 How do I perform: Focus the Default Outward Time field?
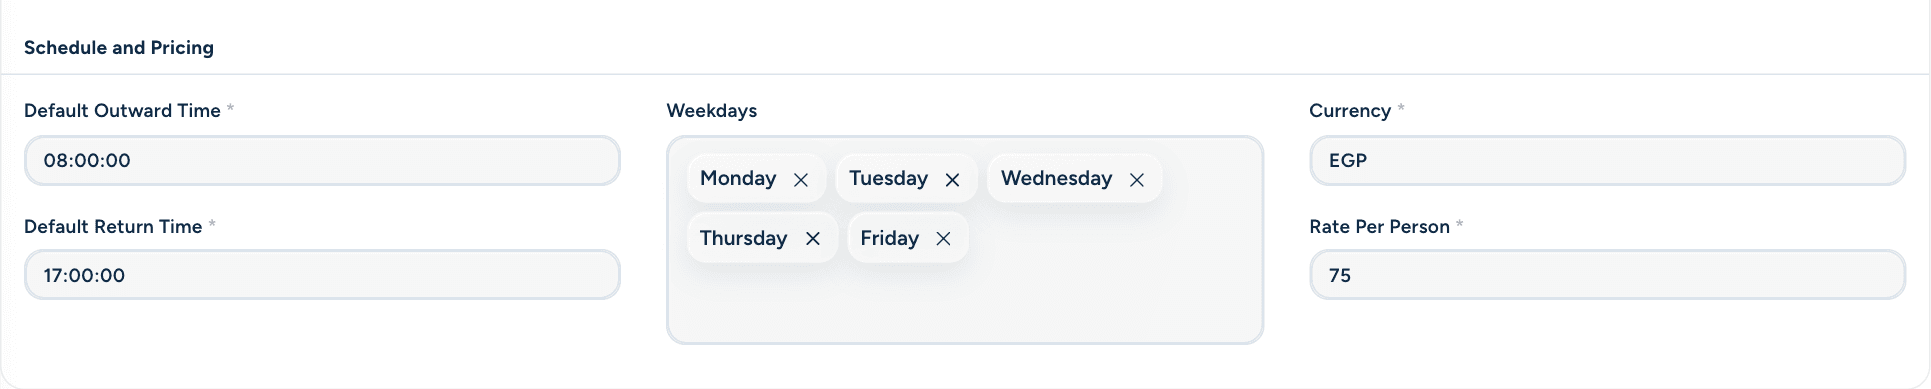pyautogui.click(x=322, y=161)
